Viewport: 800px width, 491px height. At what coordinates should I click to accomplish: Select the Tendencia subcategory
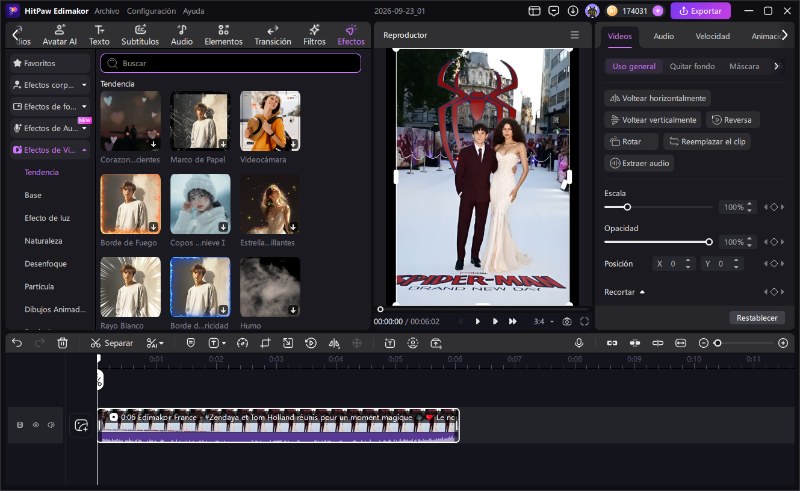coord(41,173)
